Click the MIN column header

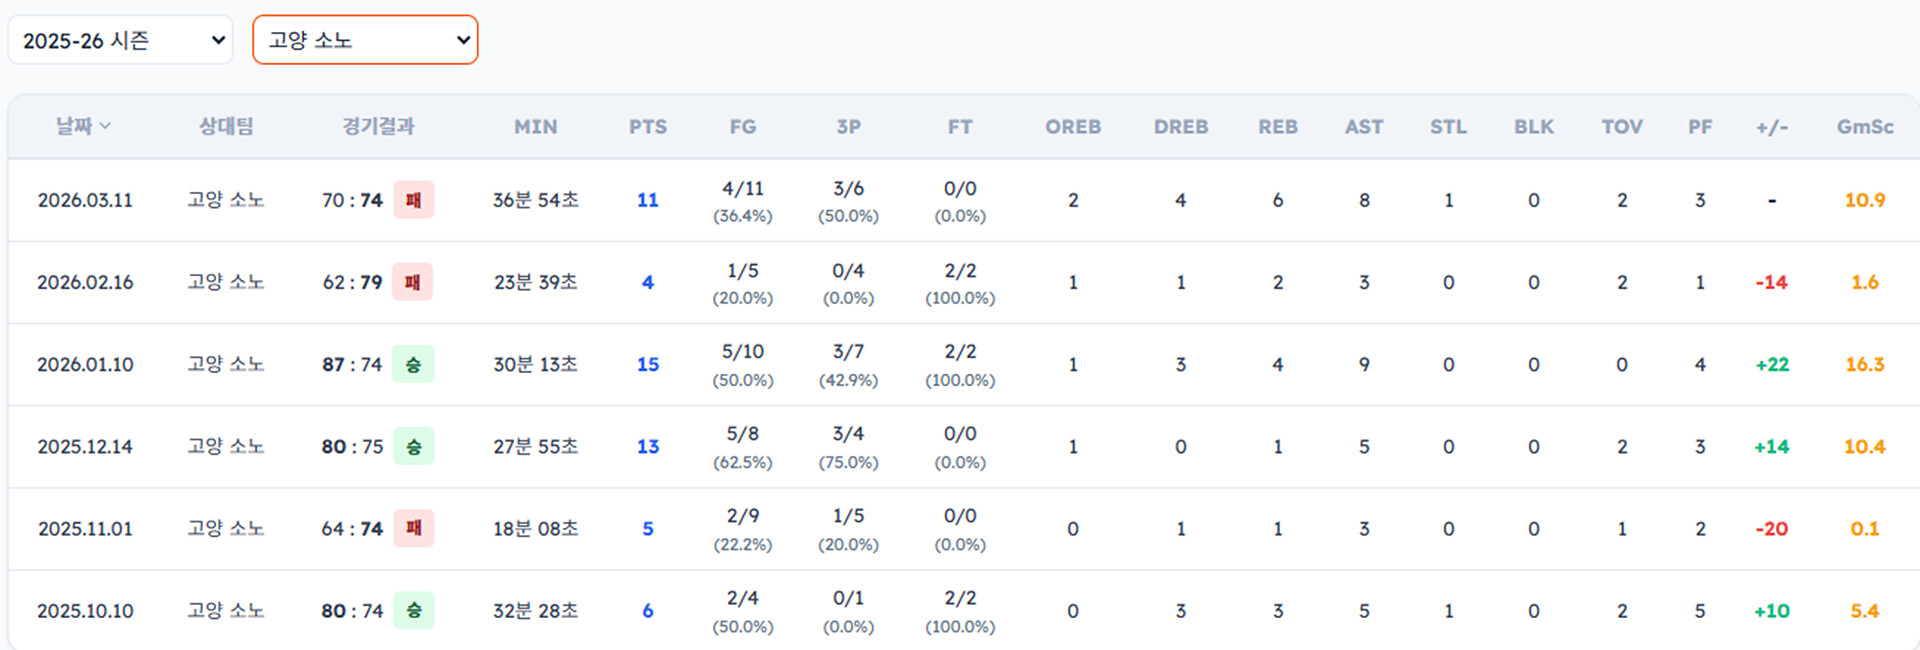click(535, 127)
